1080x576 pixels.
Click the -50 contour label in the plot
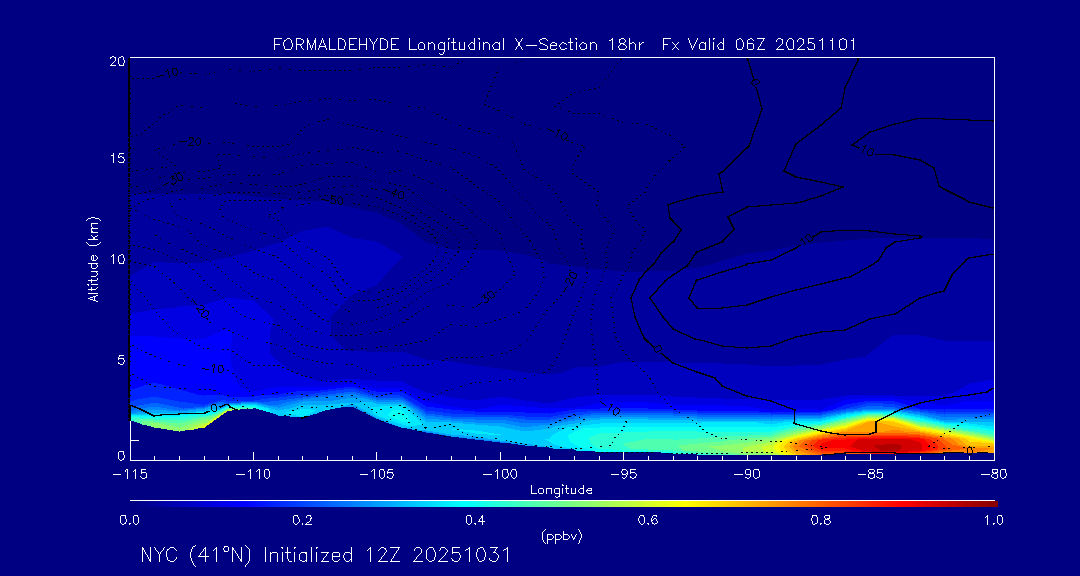pos(335,200)
